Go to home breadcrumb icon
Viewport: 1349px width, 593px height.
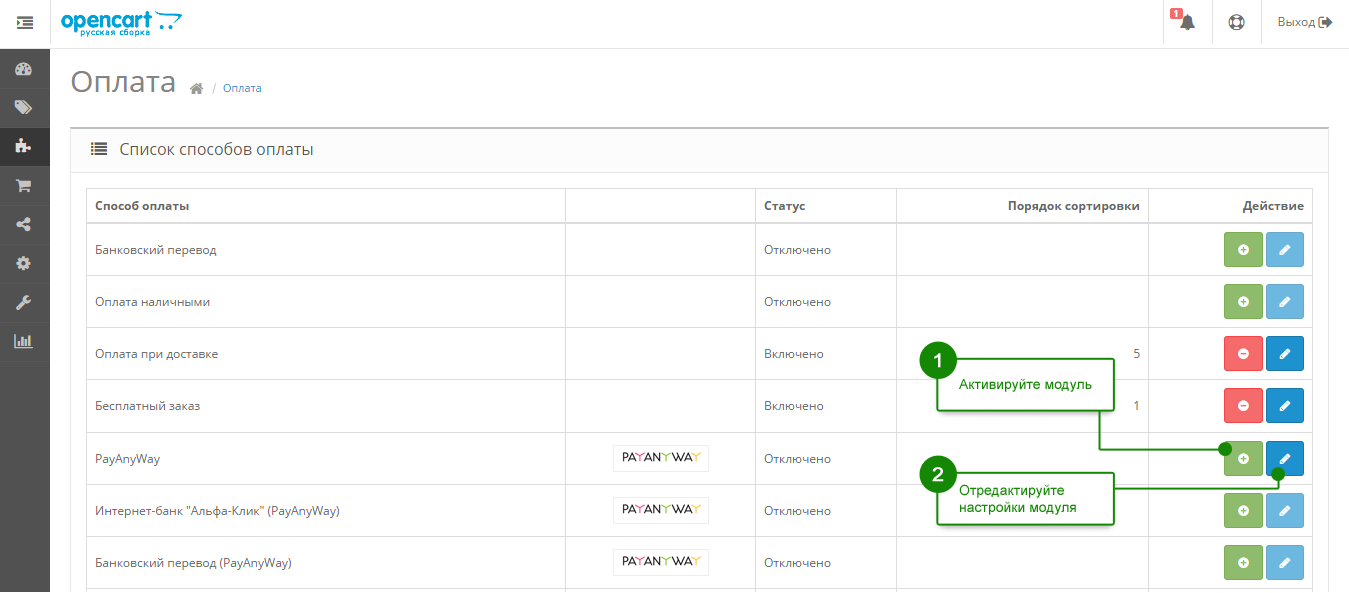tap(197, 89)
